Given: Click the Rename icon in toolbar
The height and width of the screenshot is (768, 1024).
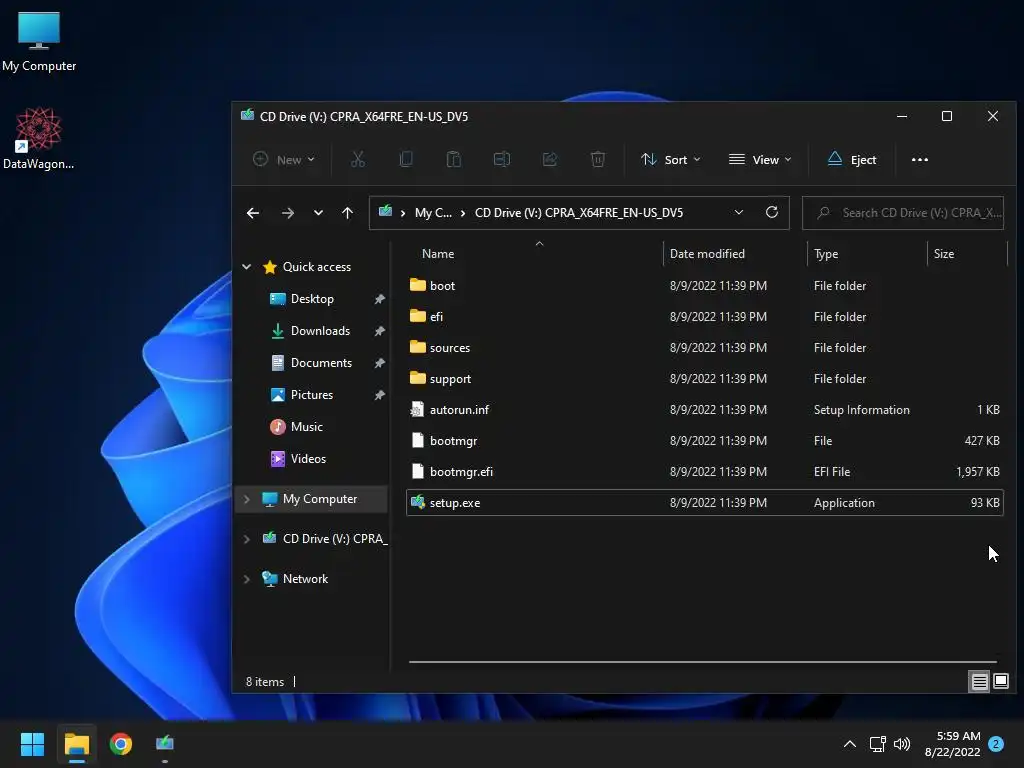Looking at the screenshot, I should [502, 159].
